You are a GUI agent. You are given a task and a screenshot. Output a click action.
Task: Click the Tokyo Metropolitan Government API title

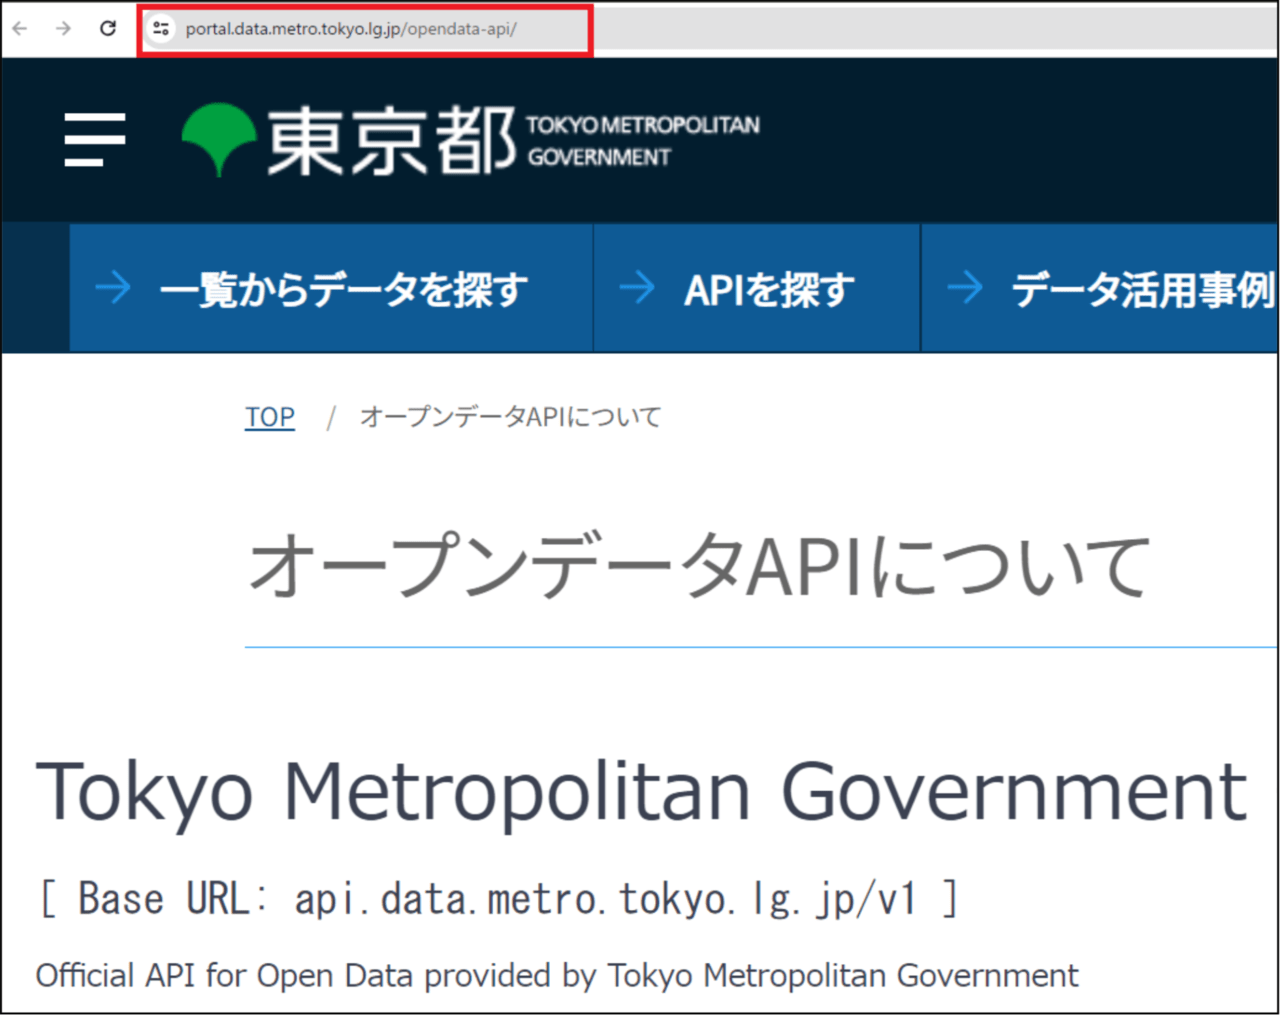pyautogui.click(x=641, y=791)
